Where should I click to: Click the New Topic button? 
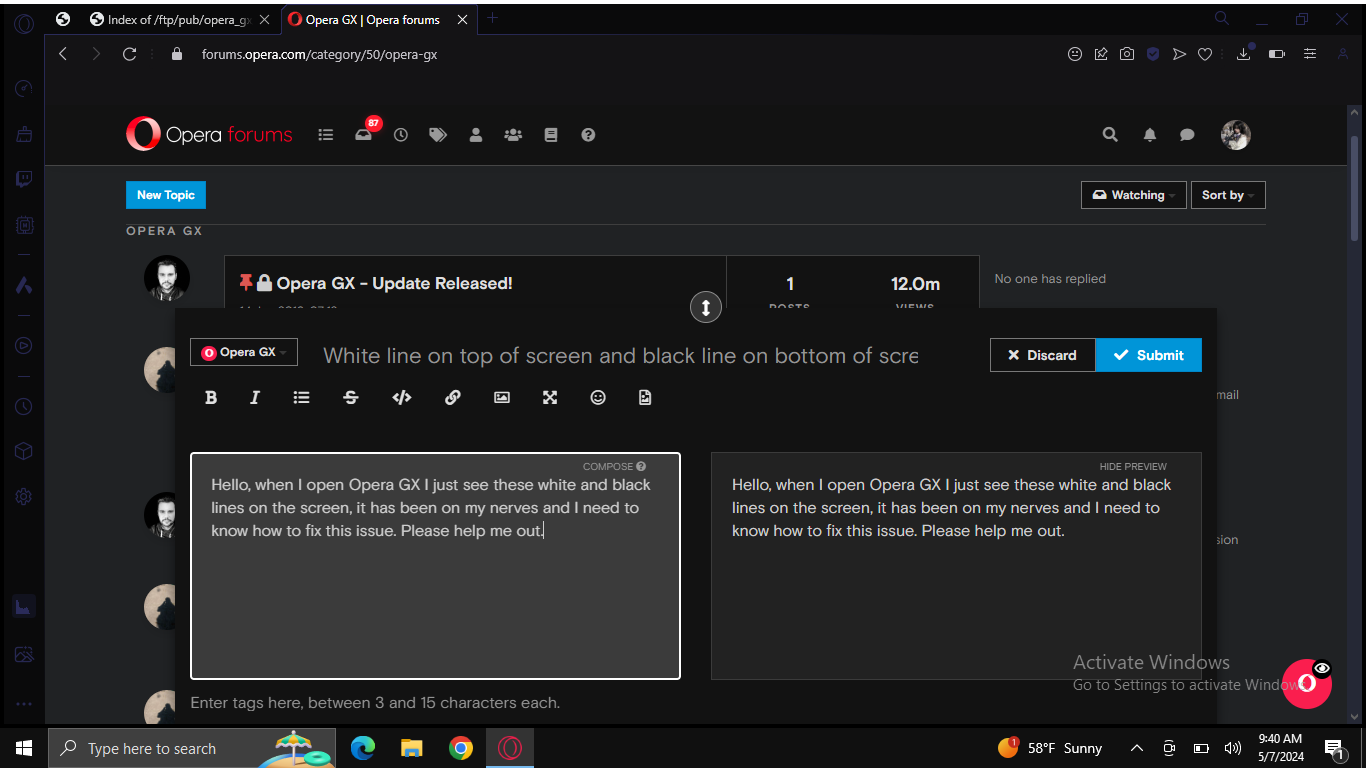pos(166,195)
